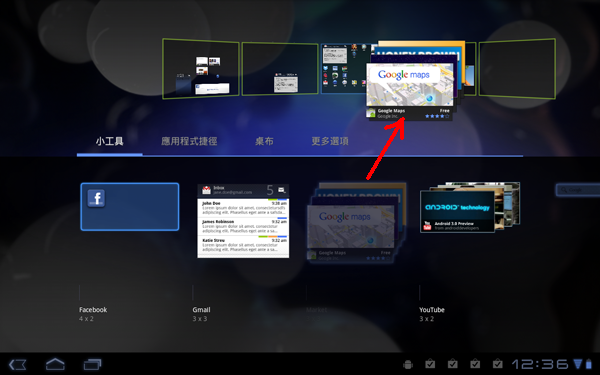Open the leftmost Market shopping bag notification

tap(430, 364)
